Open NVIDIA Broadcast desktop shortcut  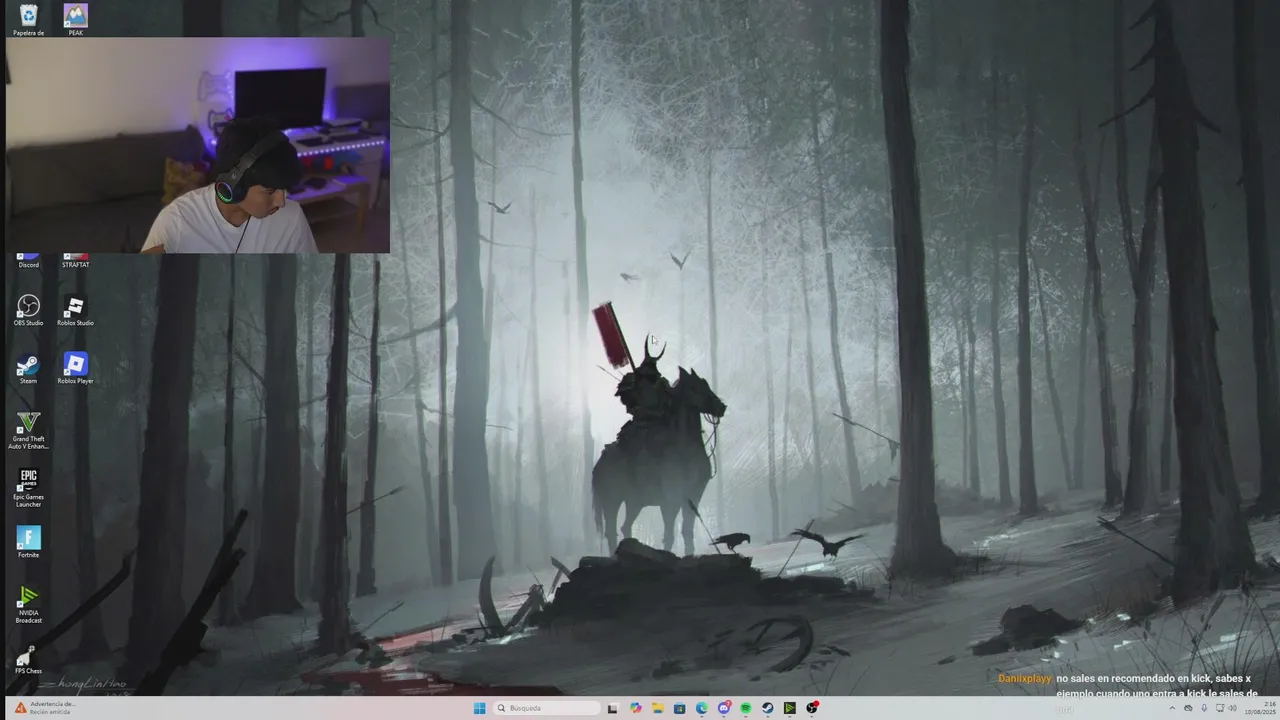(x=28, y=604)
